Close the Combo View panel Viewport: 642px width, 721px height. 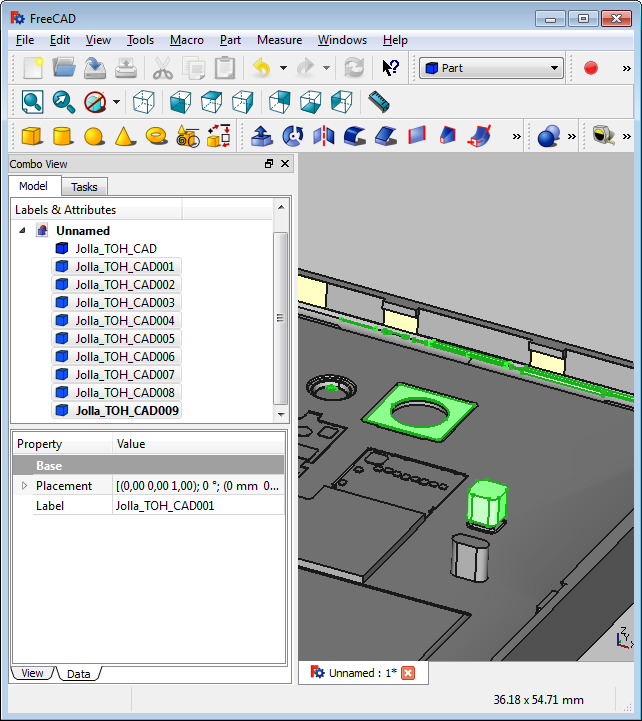click(285, 164)
